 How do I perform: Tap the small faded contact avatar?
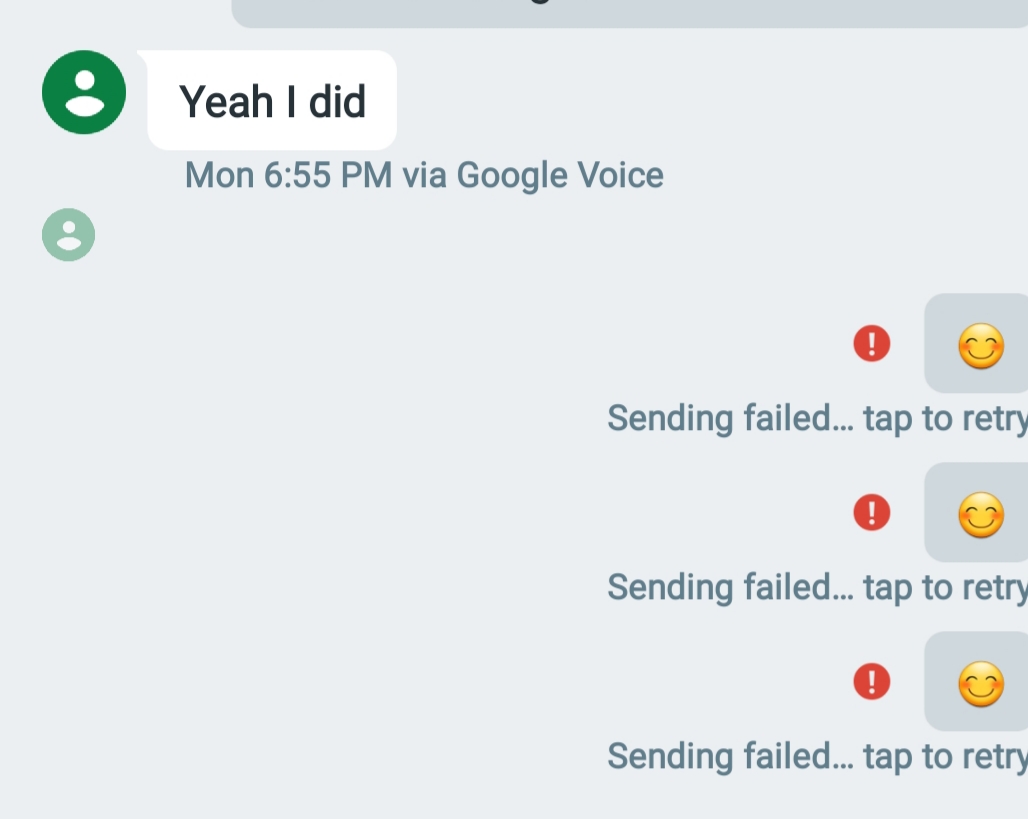point(68,235)
